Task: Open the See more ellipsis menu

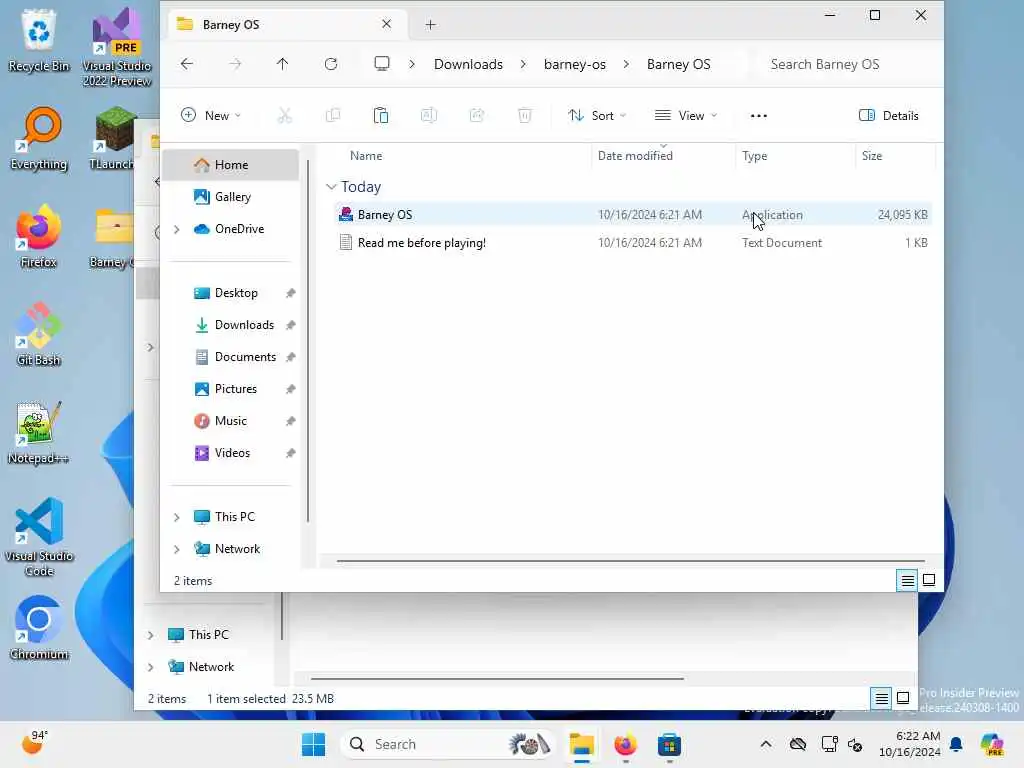Action: tap(759, 116)
